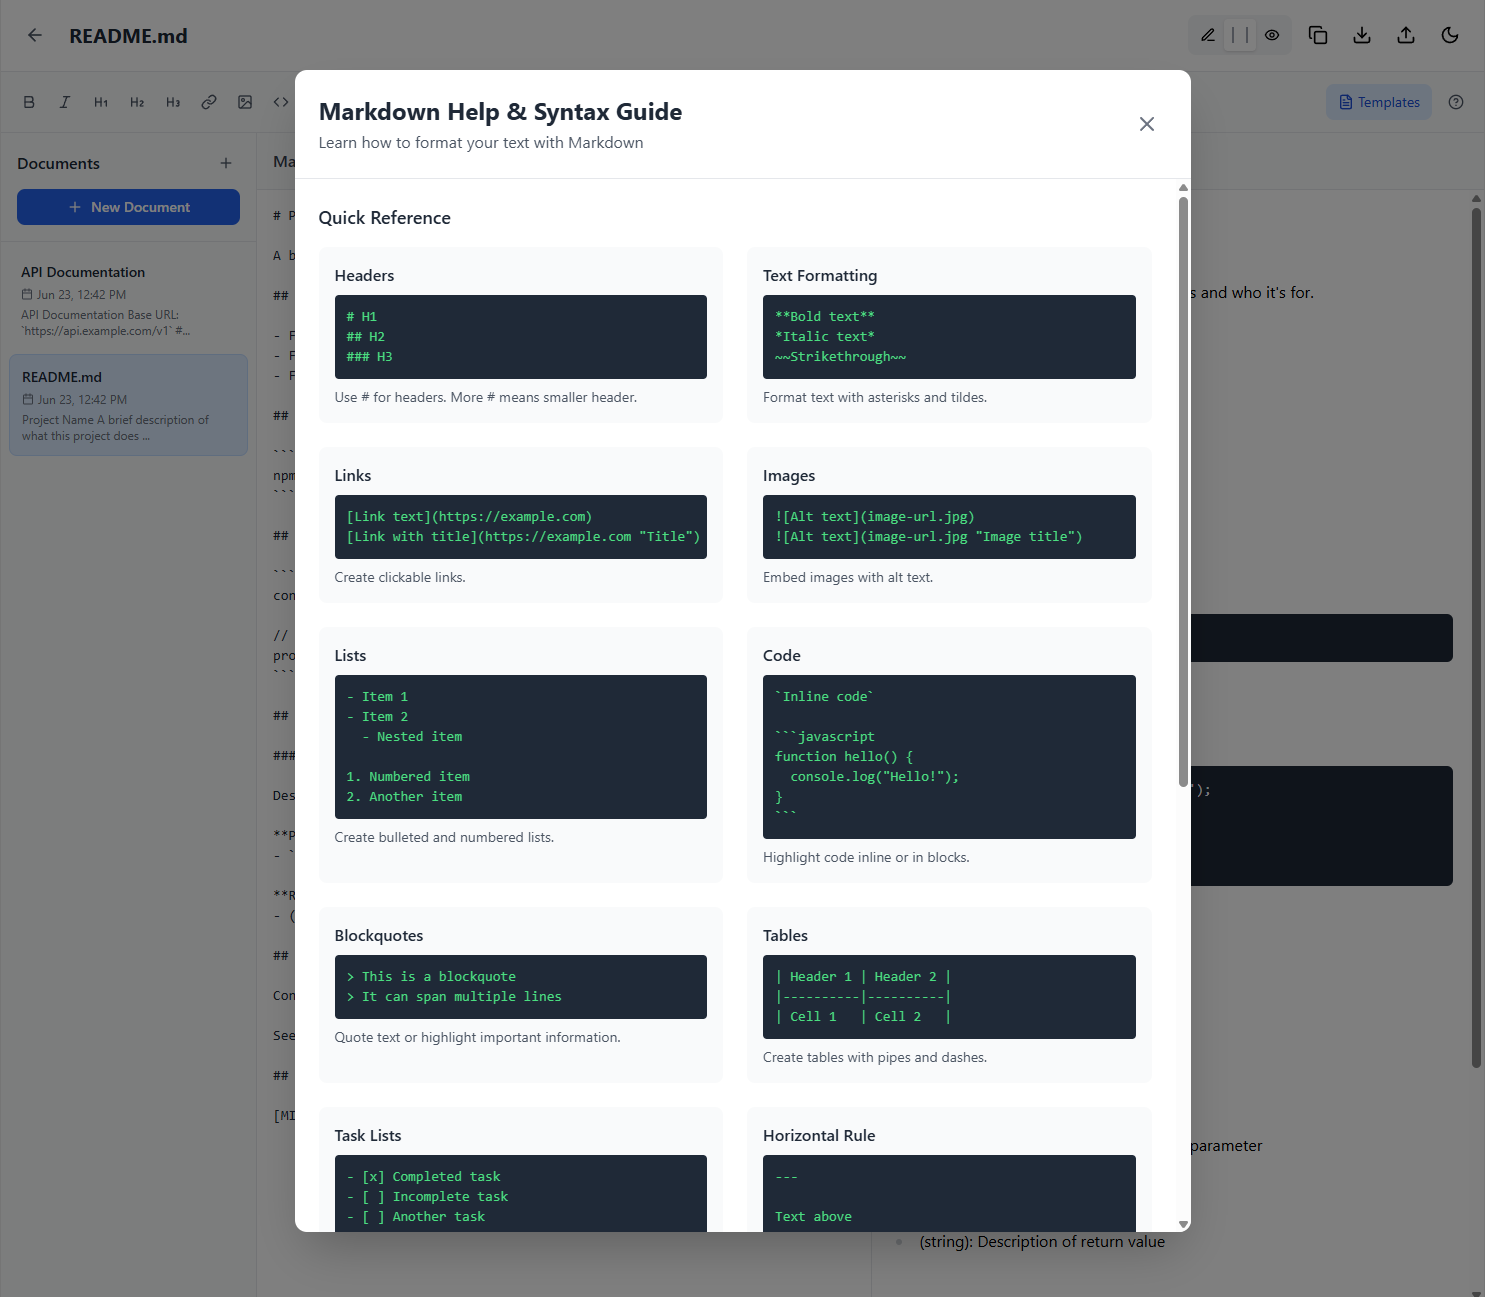Click 'Create clickable links.' description text
This screenshot has height=1297, width=1485.
coord(400,577)
